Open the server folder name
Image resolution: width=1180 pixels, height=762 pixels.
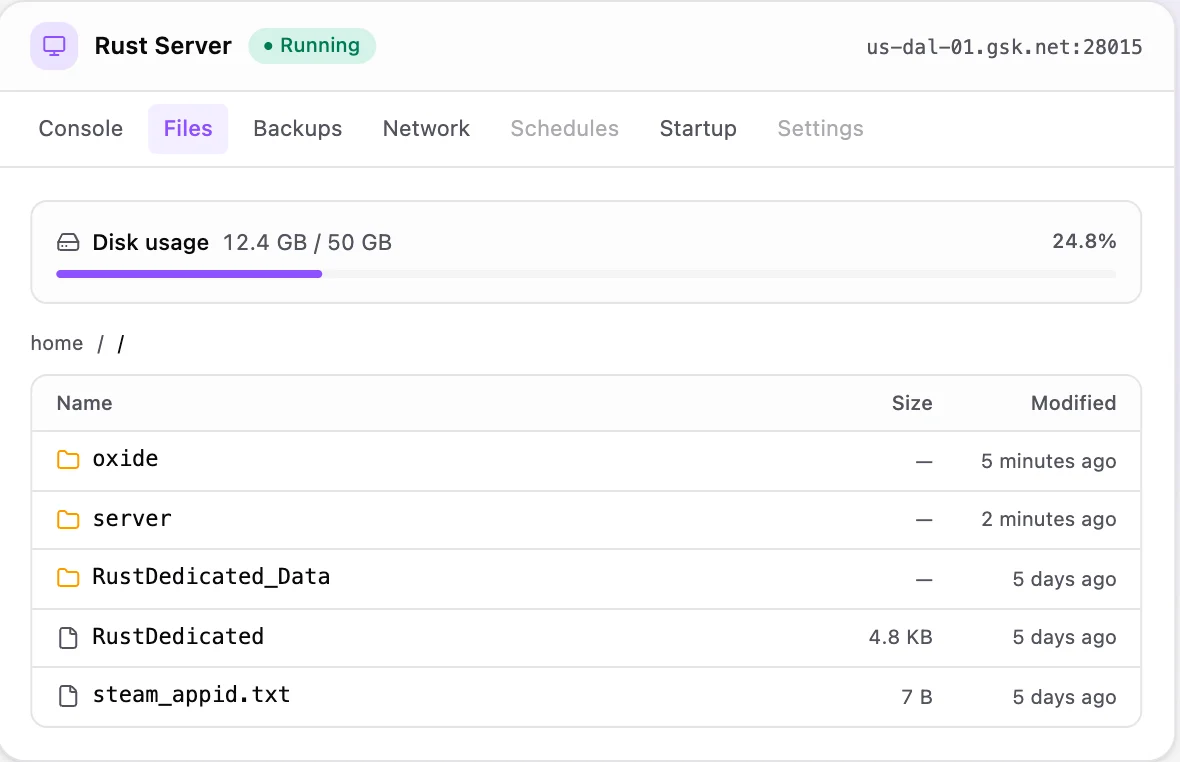[132, 519]
